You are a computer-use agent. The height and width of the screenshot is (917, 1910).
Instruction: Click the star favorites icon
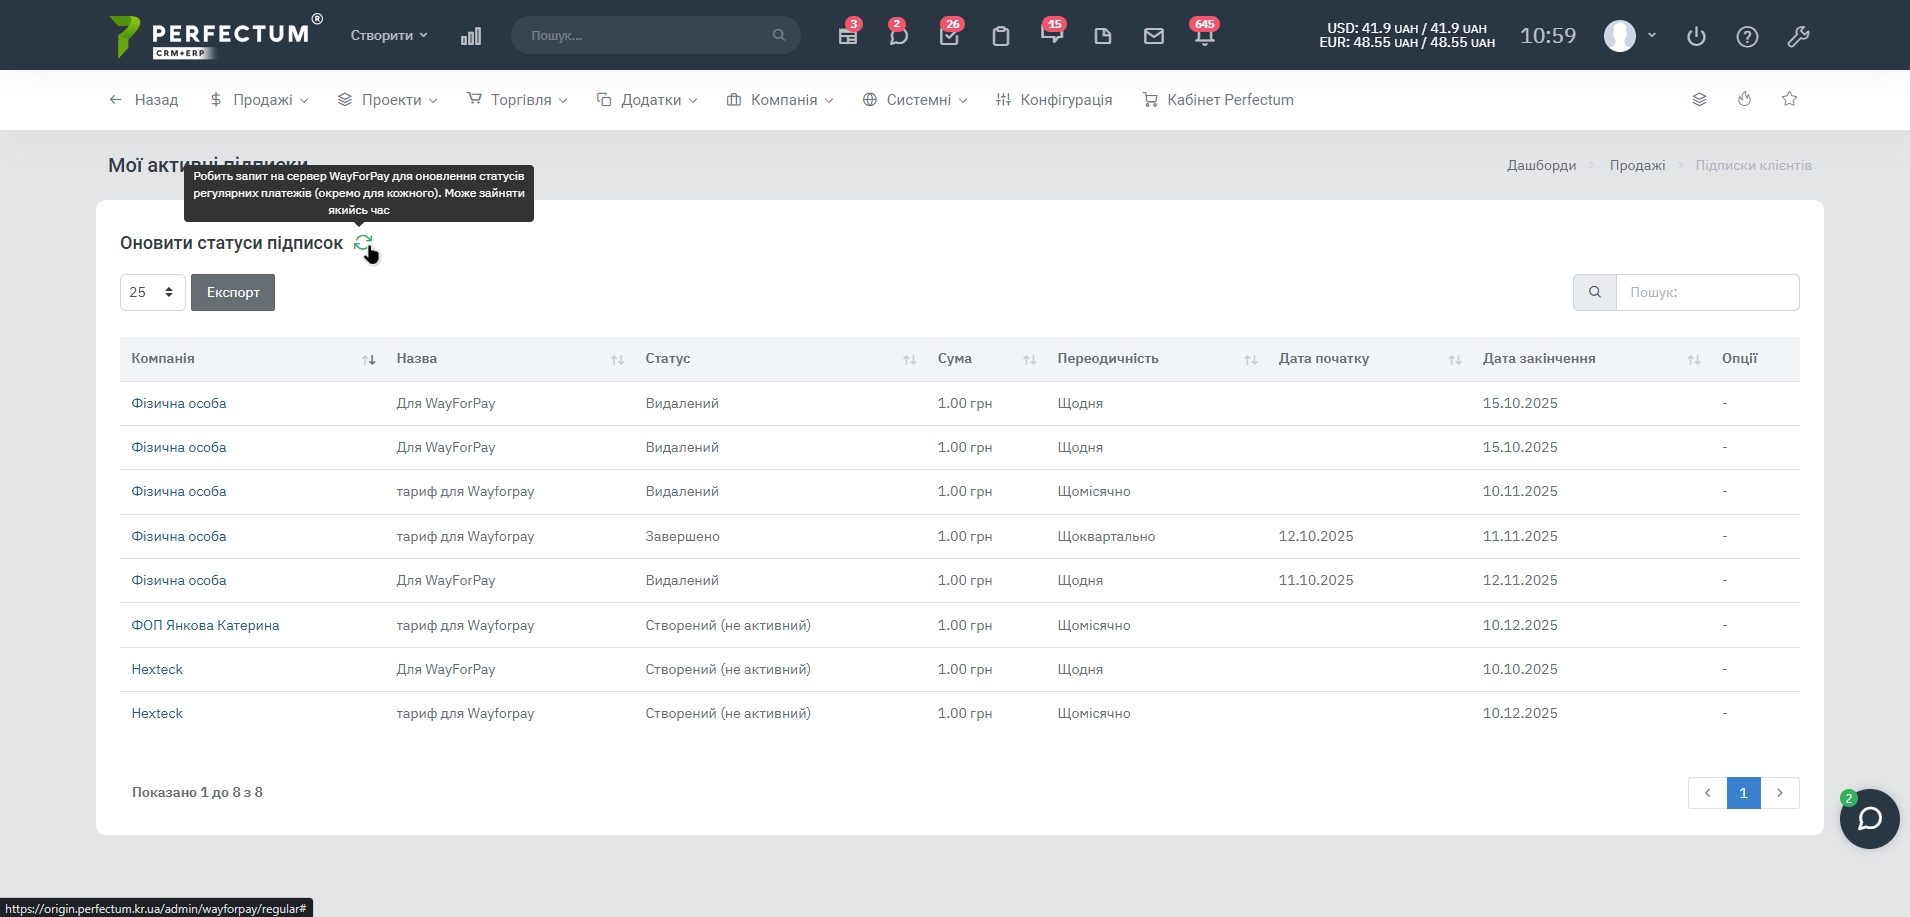click(1789, 99)
